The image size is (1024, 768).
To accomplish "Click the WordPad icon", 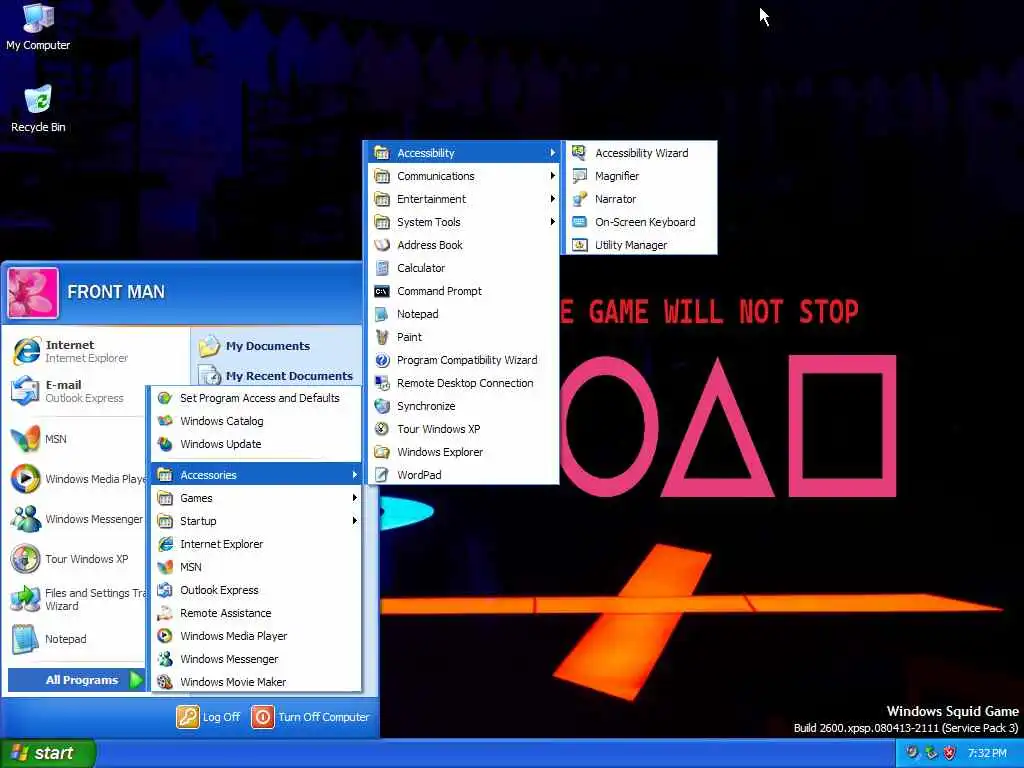I will tap(382, 475).
